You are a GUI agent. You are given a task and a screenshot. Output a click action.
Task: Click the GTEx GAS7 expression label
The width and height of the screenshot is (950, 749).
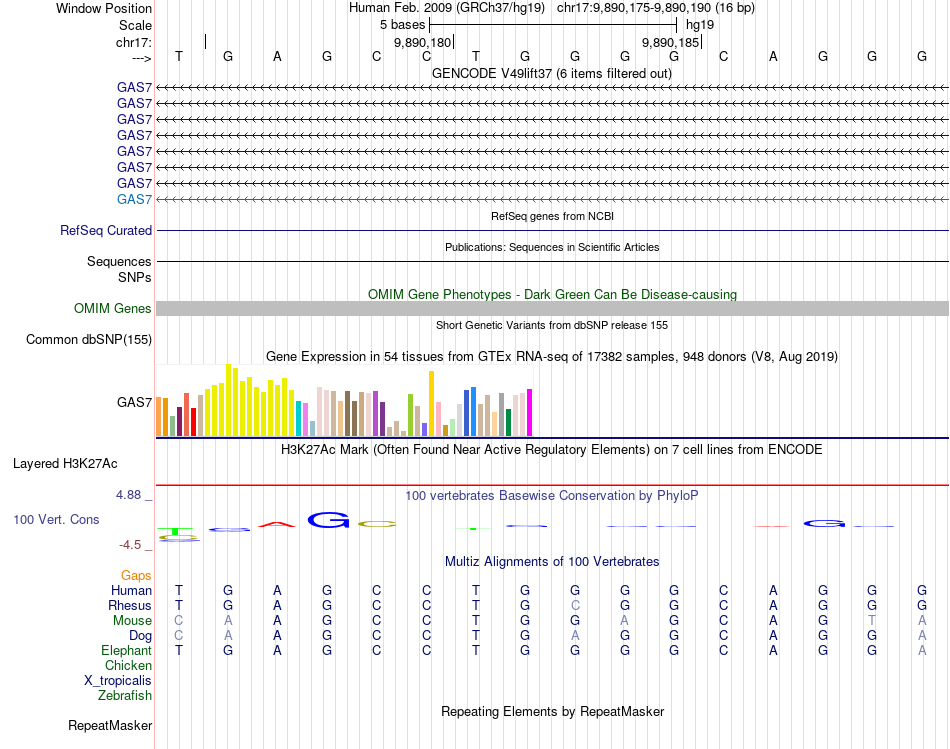coord(134,402)
